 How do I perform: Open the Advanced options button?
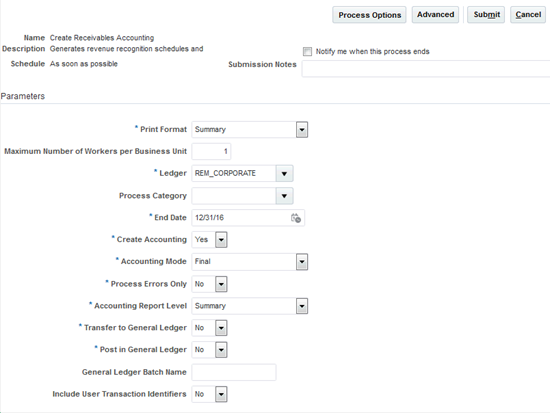435,15
